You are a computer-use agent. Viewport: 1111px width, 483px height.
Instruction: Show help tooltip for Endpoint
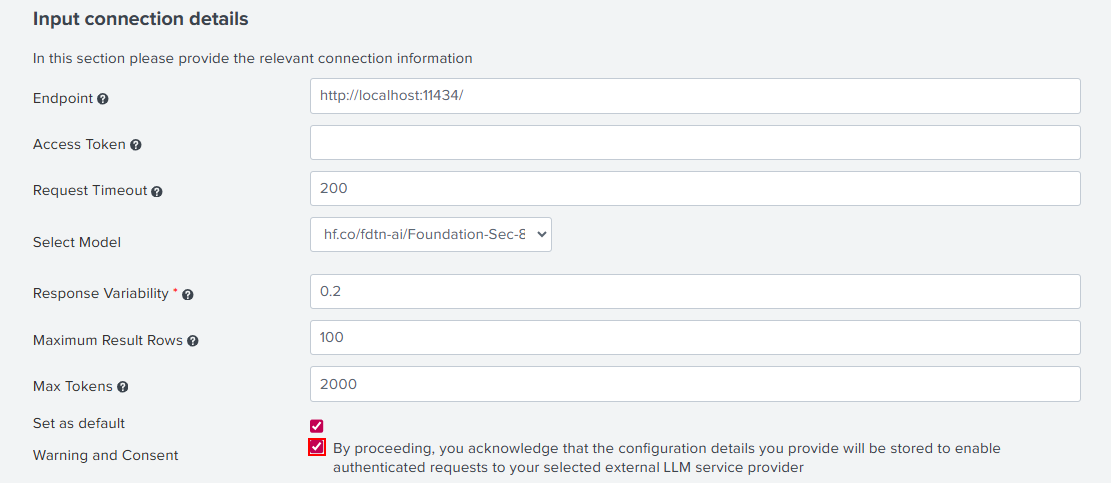click(x=102, y=99)
